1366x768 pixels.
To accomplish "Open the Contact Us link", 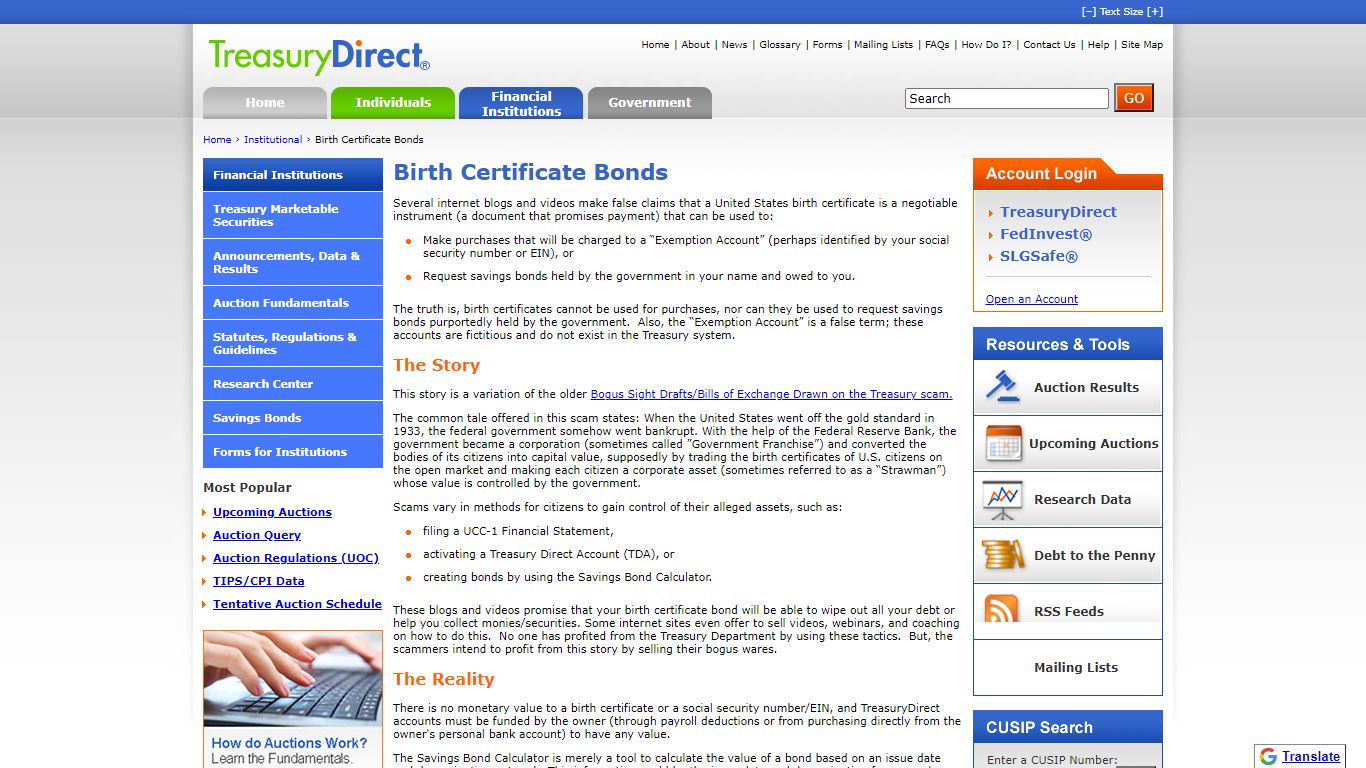I will coord(1050,44).
